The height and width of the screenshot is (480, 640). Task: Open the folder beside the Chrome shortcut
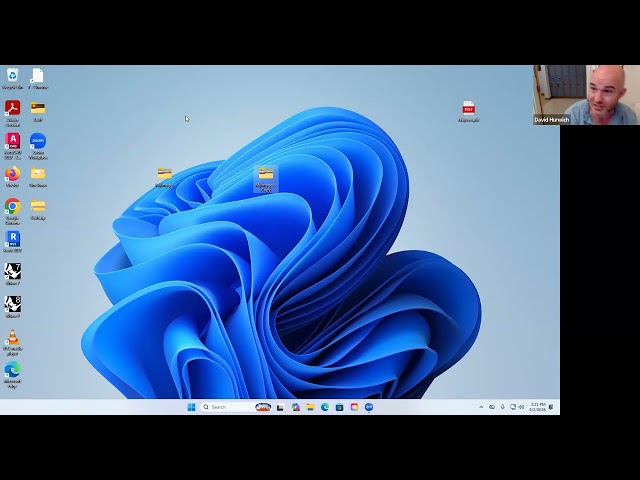tap(38, 209)
